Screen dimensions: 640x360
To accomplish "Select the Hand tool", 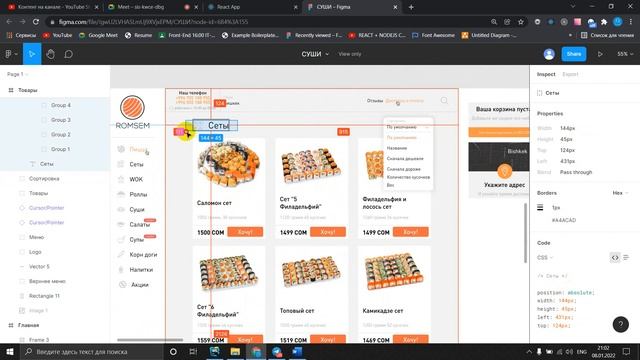I will click(x=51, y=54).
